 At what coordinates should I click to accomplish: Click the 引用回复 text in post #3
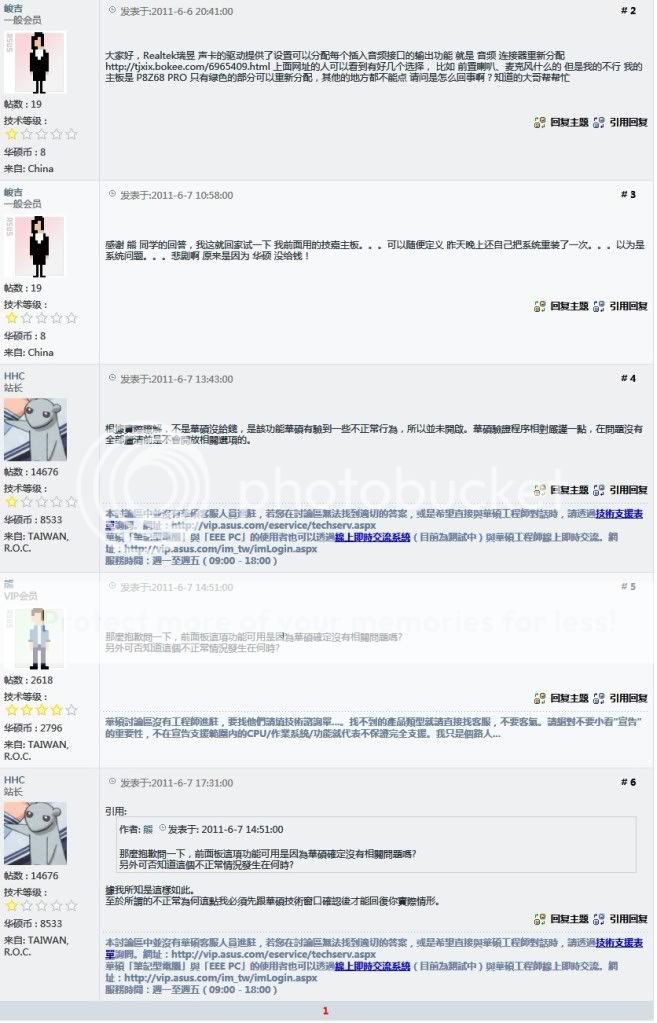pos(628,306)
